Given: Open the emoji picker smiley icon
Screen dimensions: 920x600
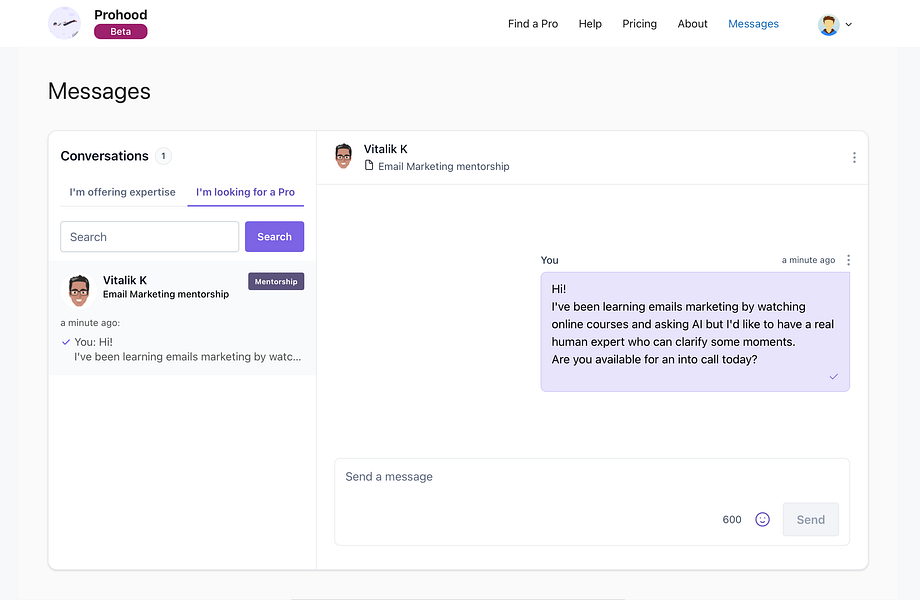Looking at the screenshot, I should point(762,520).
